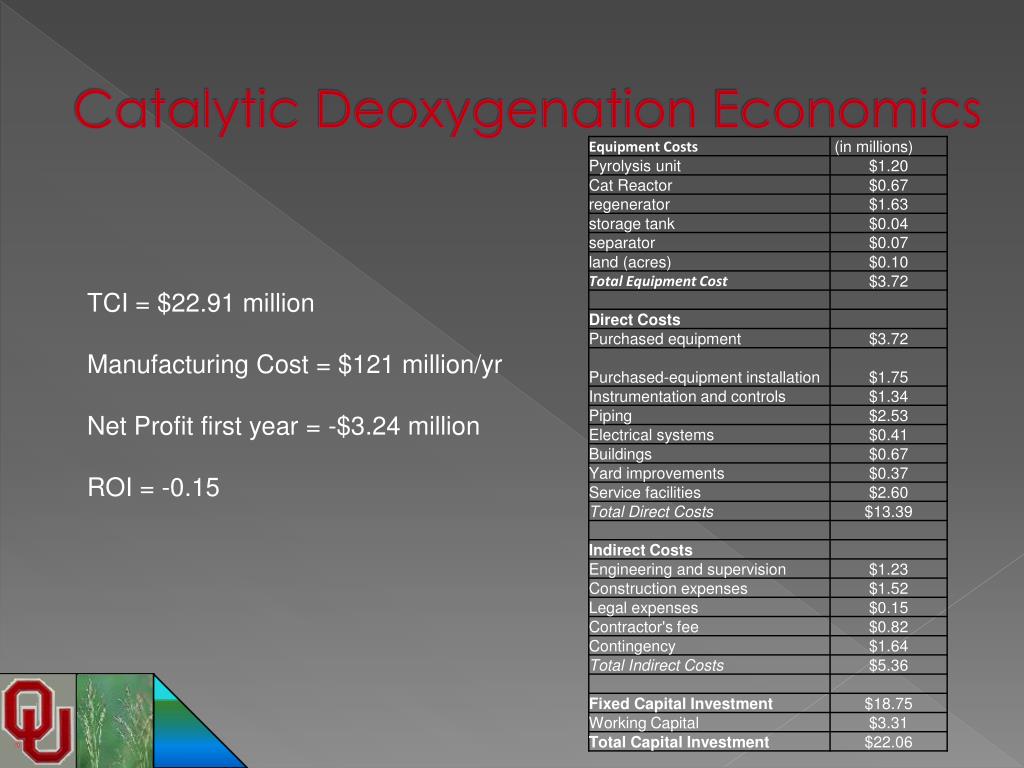Click the Service facilities label
This screenshot has width=1024, height=768.
tap(645, 492)
